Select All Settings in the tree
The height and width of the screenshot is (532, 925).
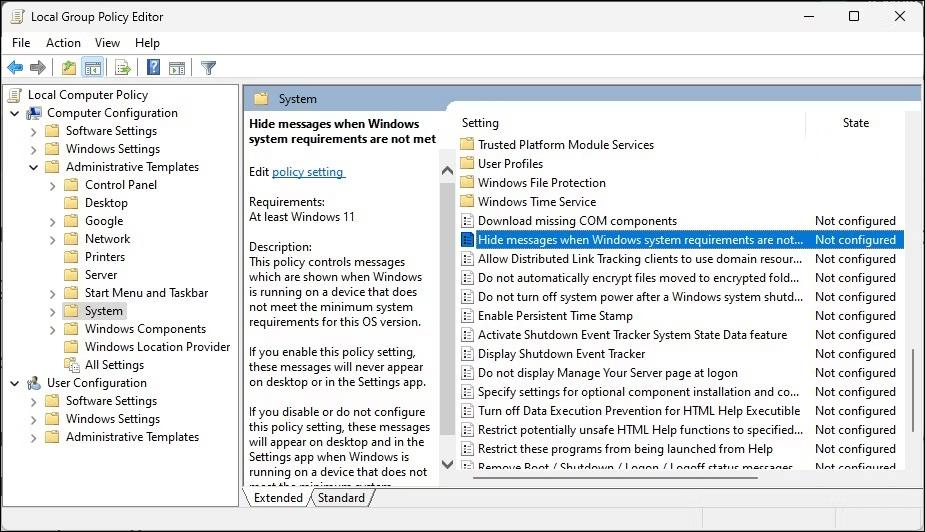point(114,365)
